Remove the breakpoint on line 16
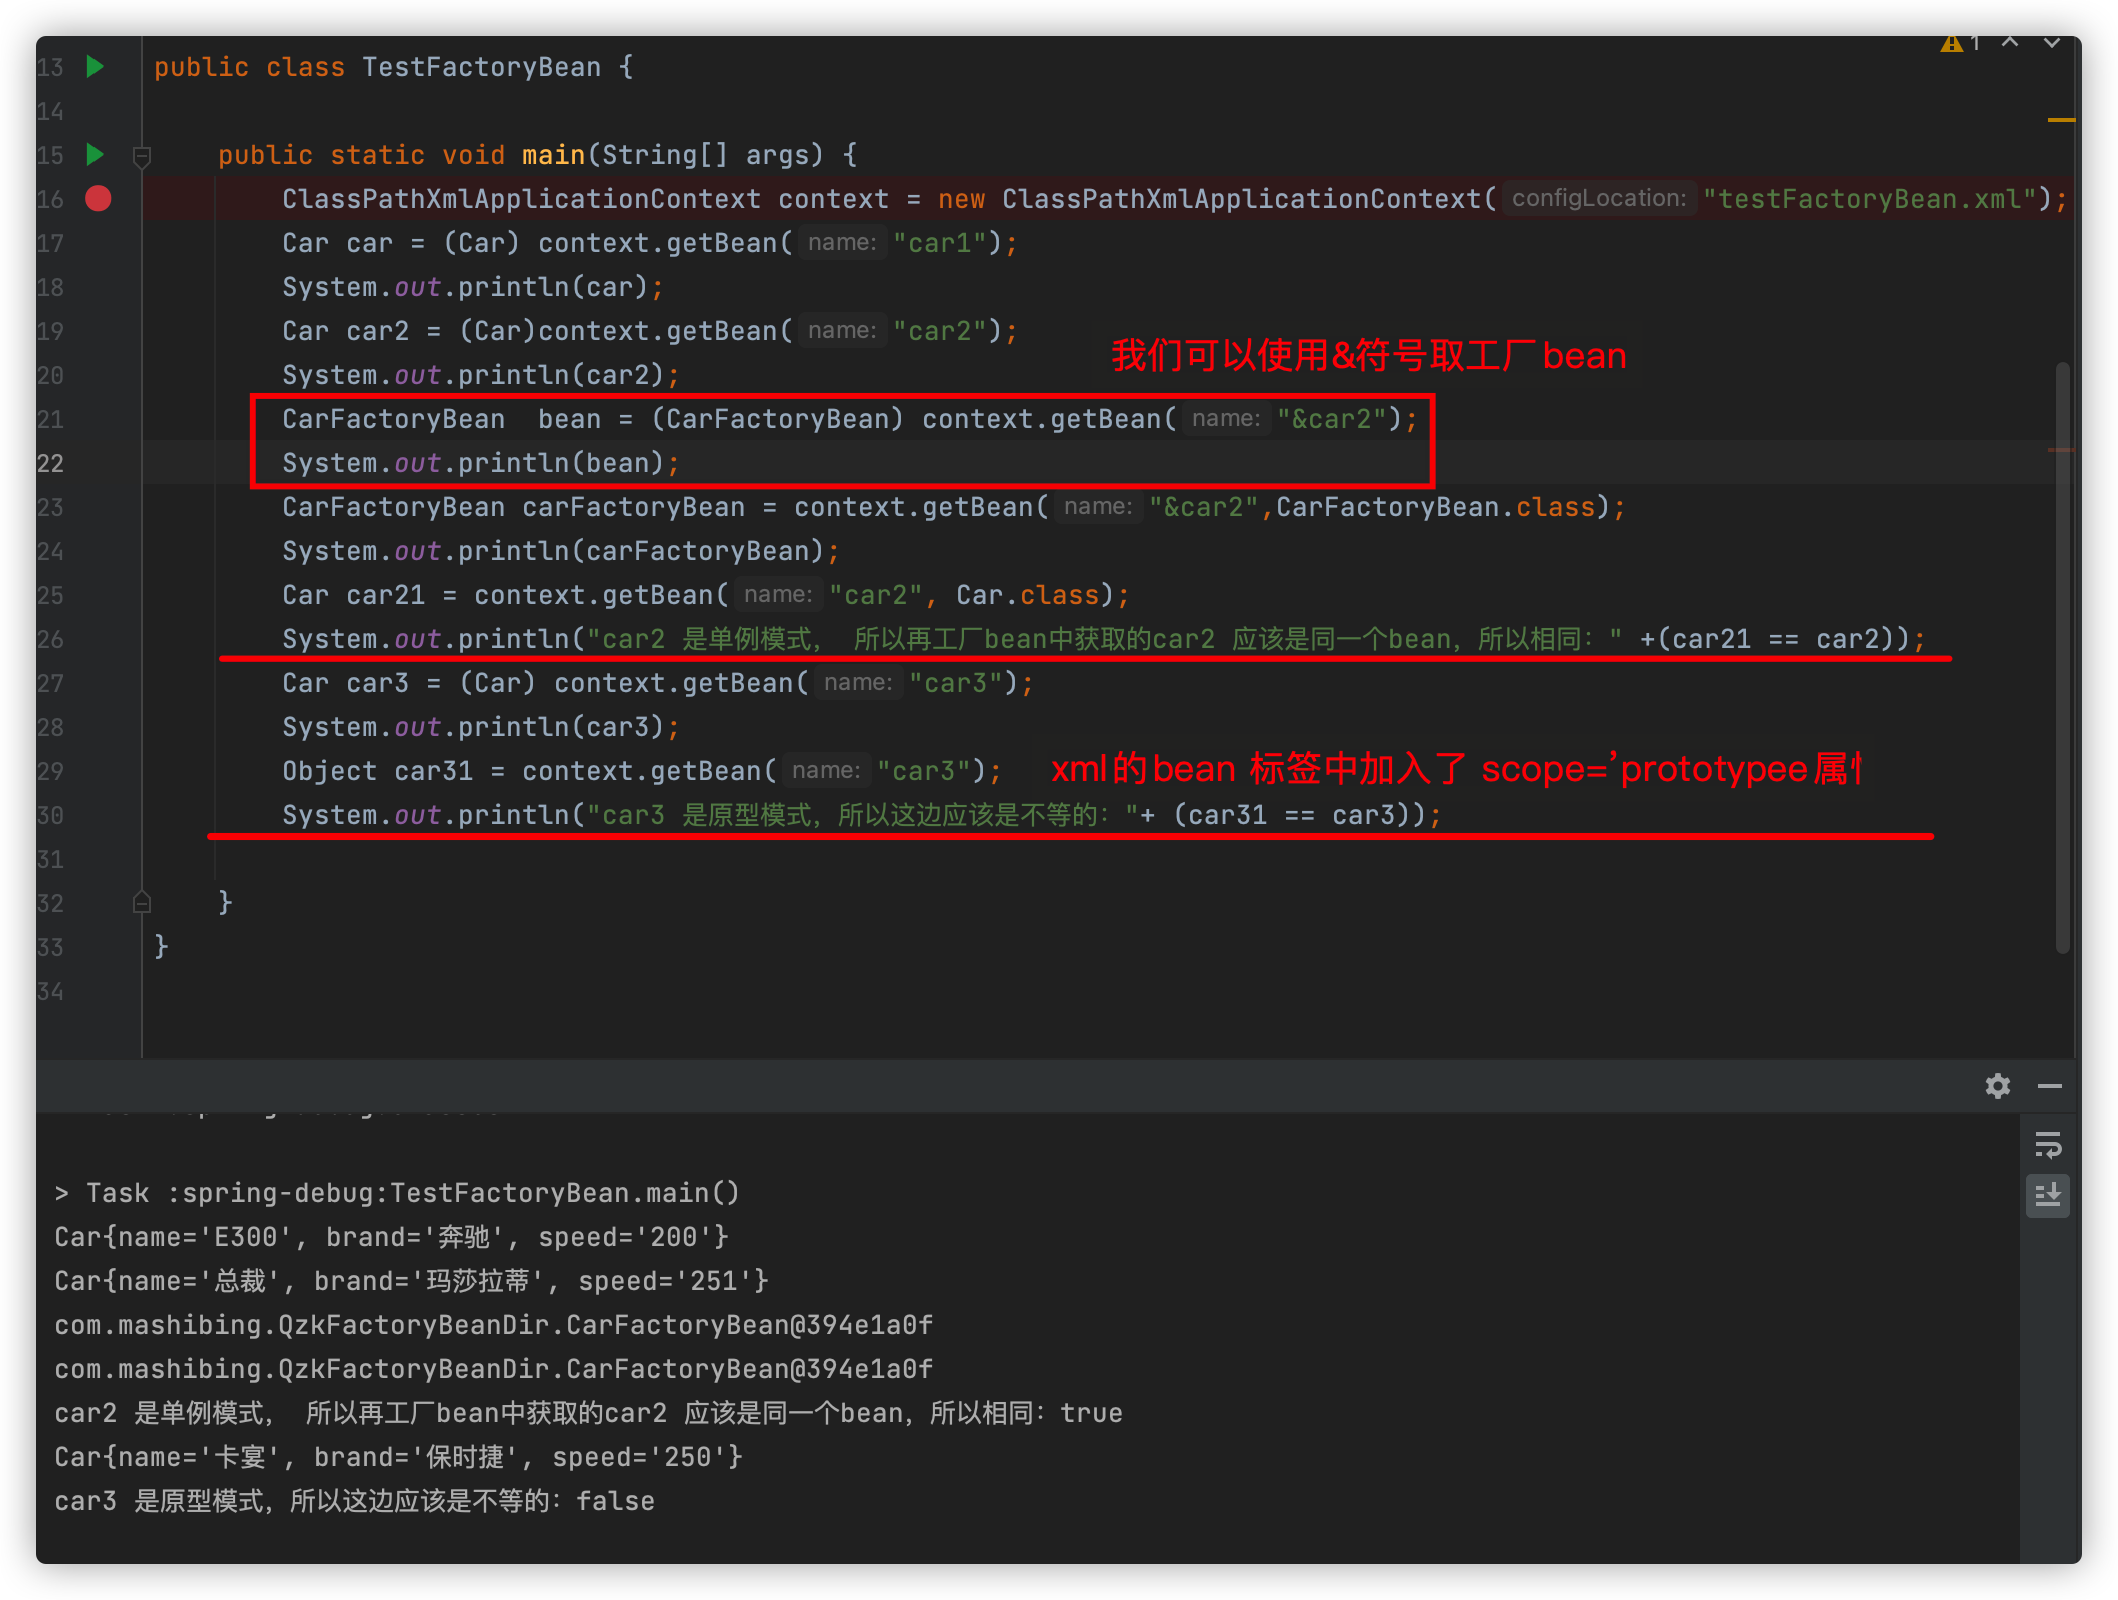Image resolution: width=2118 pixels, height=1600 pixels. pos(98,199)
